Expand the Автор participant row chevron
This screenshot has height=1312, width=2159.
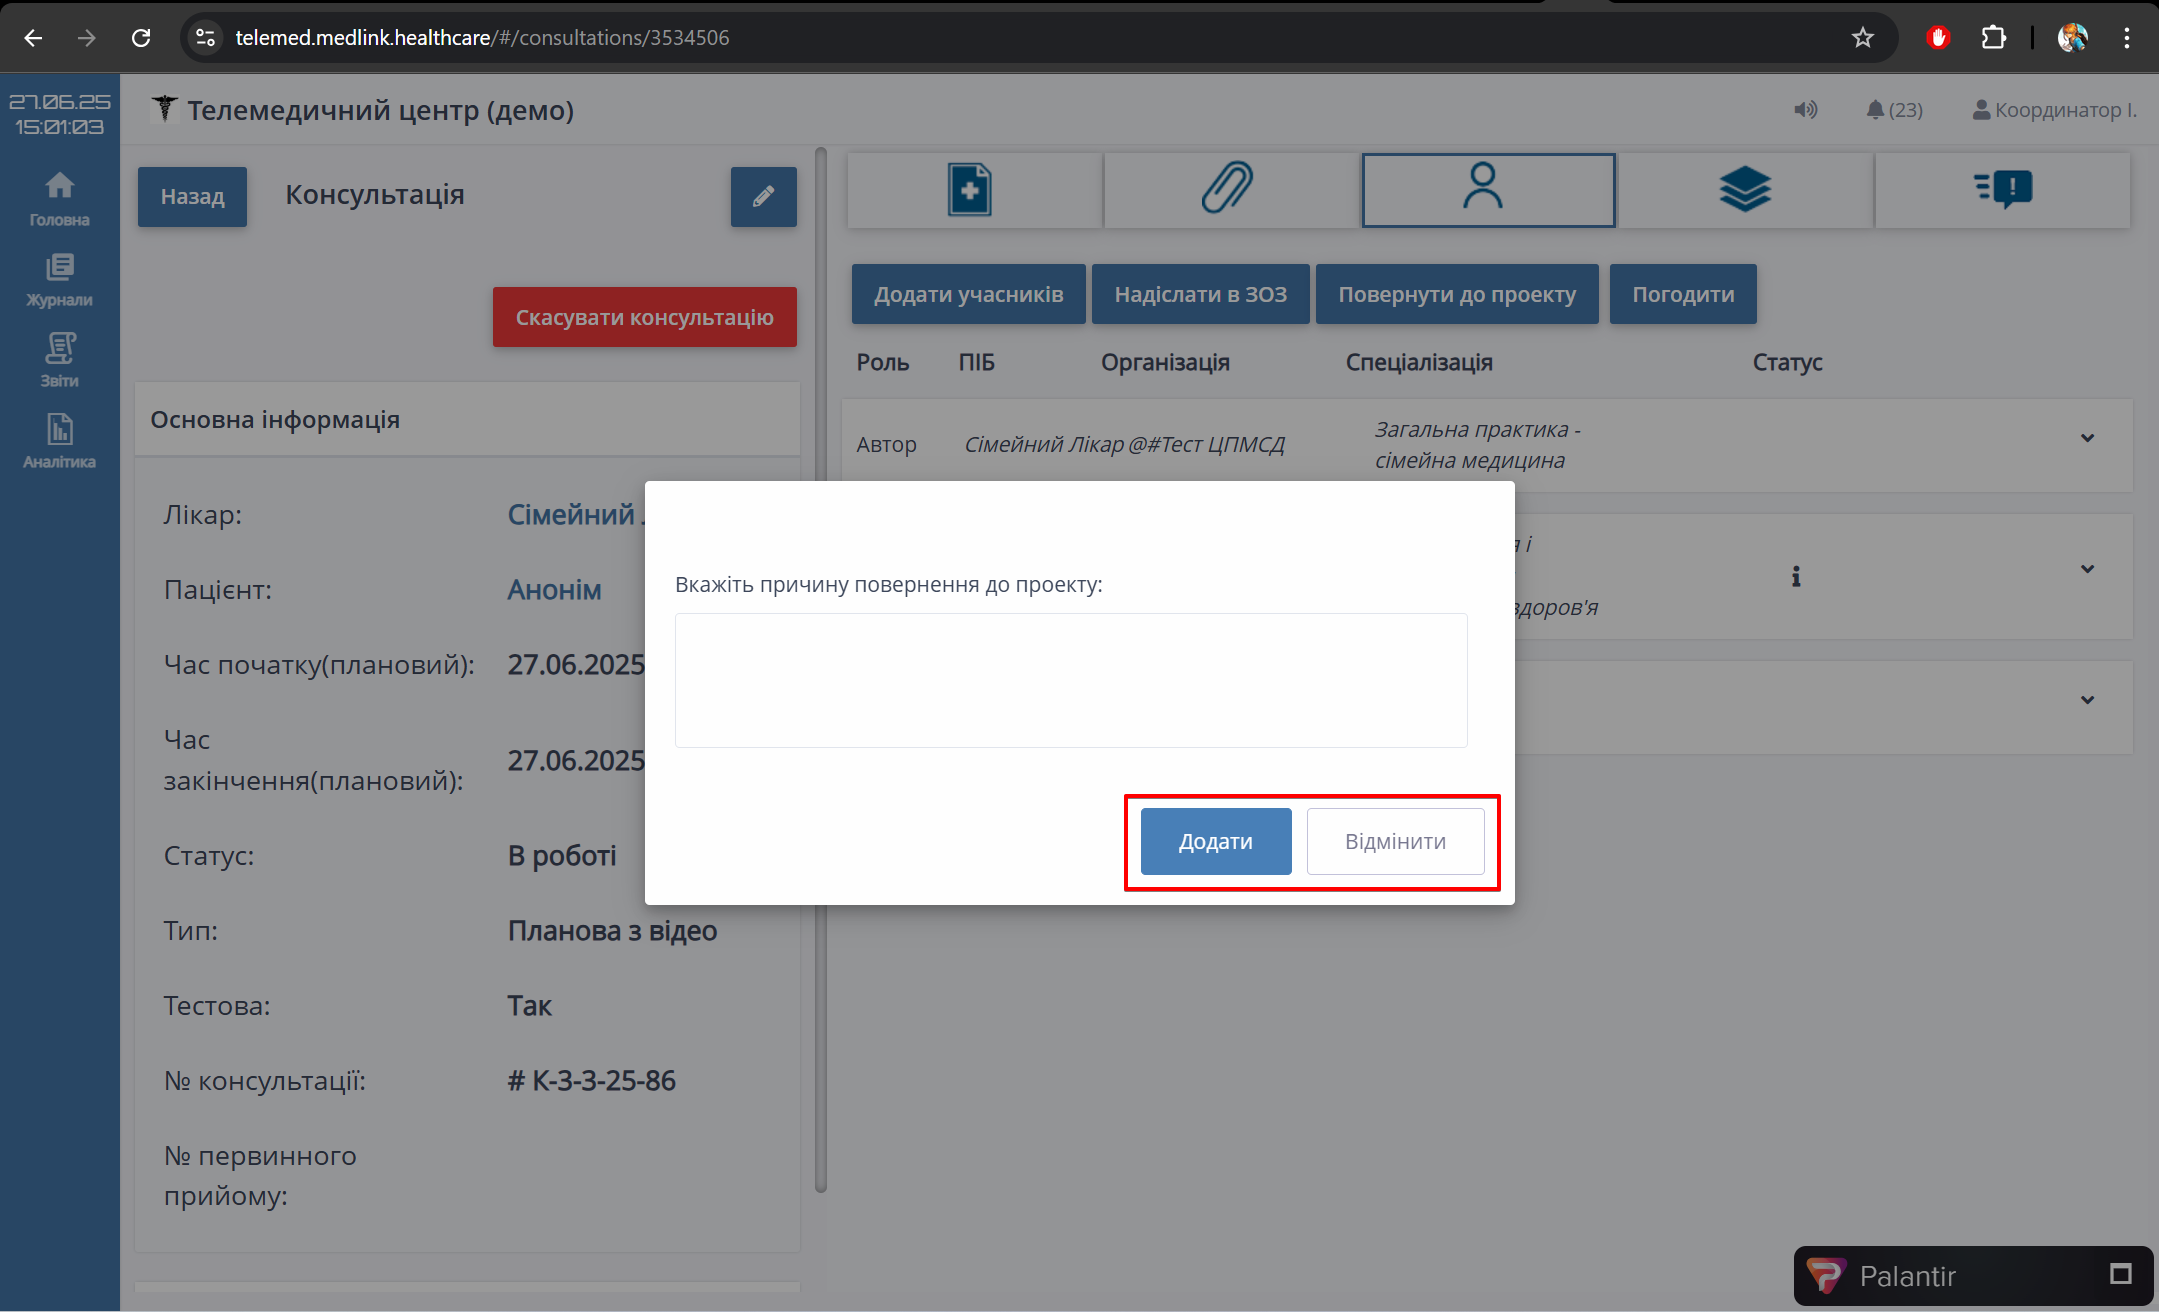point(2087,438)
